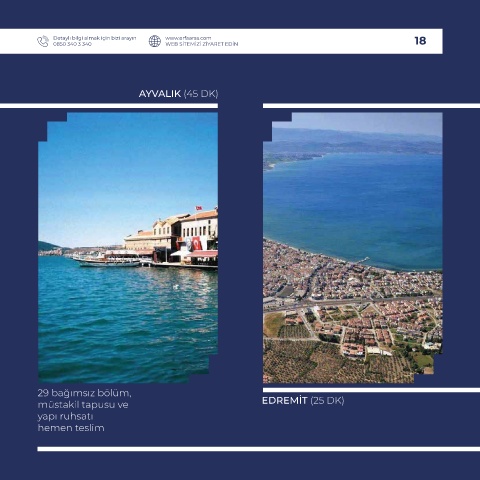Viewport: 480px width, 480px height.
Task: Click the 'yapı ruhsatı' text line
Action: click(65, 417)
